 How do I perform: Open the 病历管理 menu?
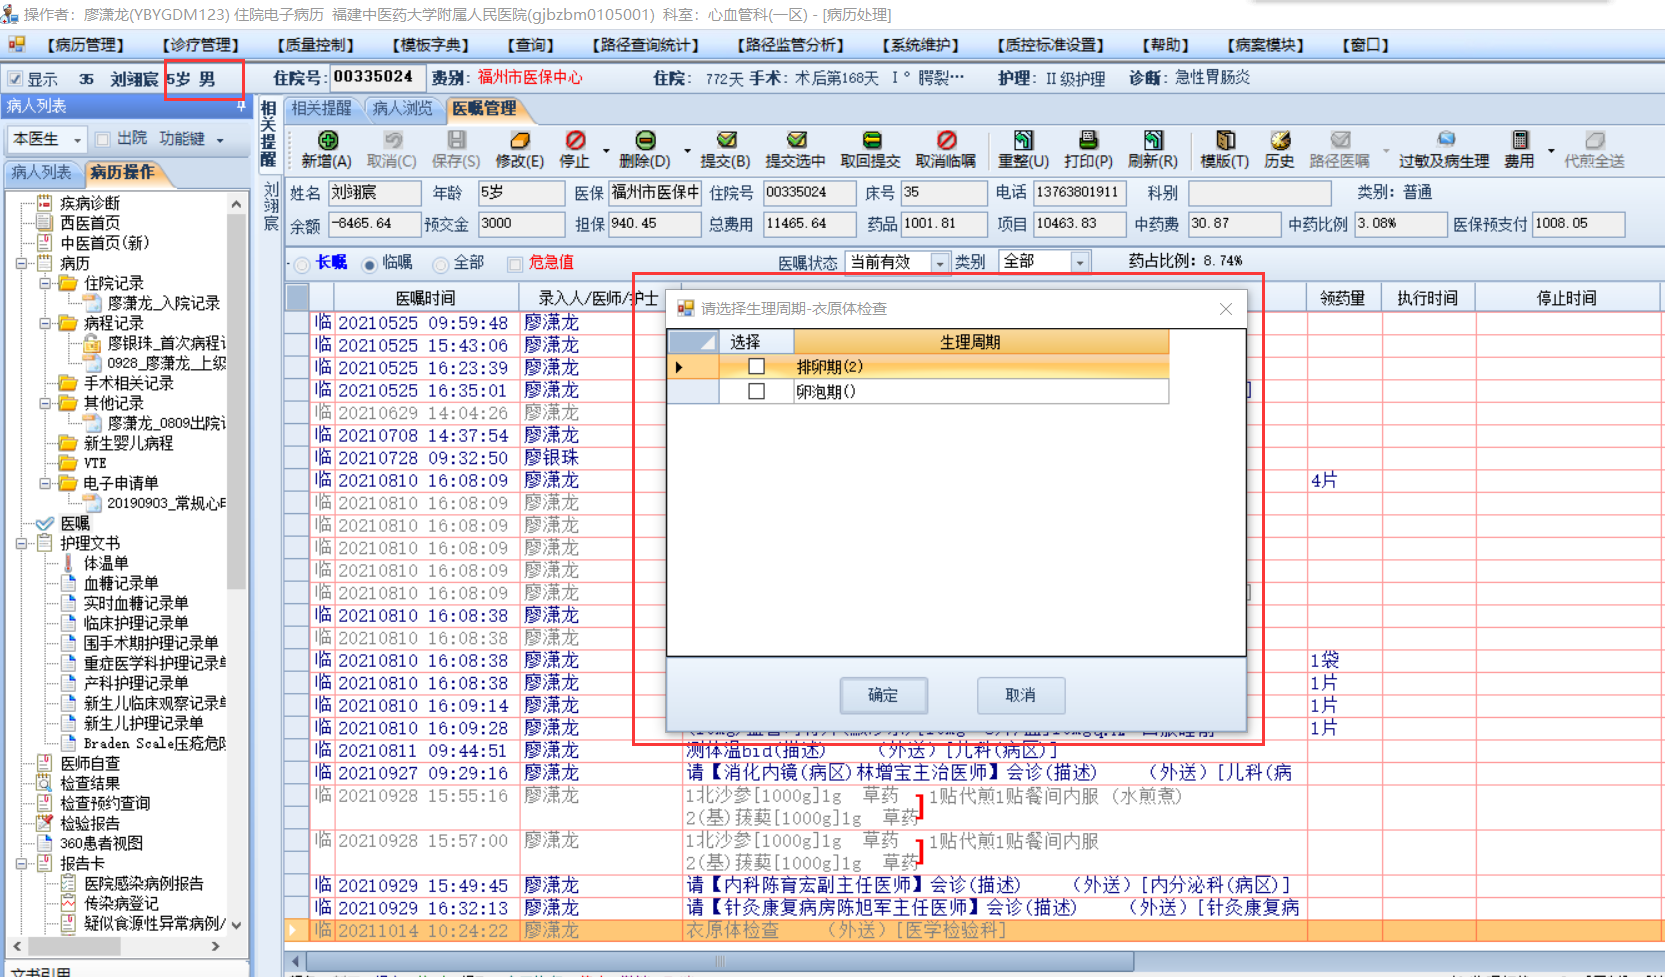pos(85,45)
